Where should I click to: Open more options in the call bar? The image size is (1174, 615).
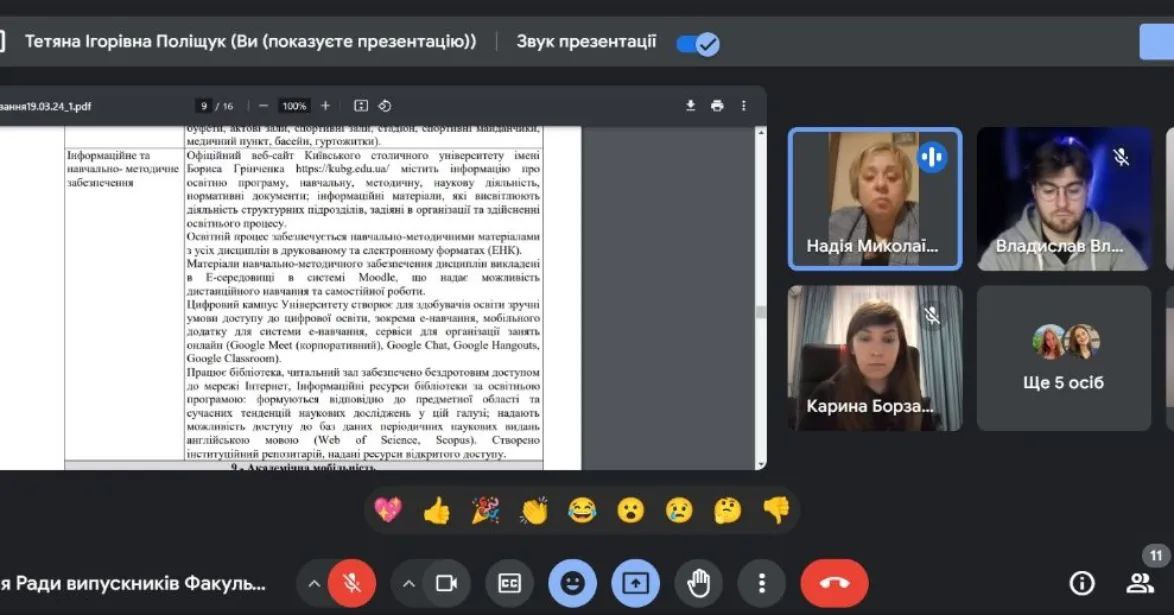tap(761, 583)
